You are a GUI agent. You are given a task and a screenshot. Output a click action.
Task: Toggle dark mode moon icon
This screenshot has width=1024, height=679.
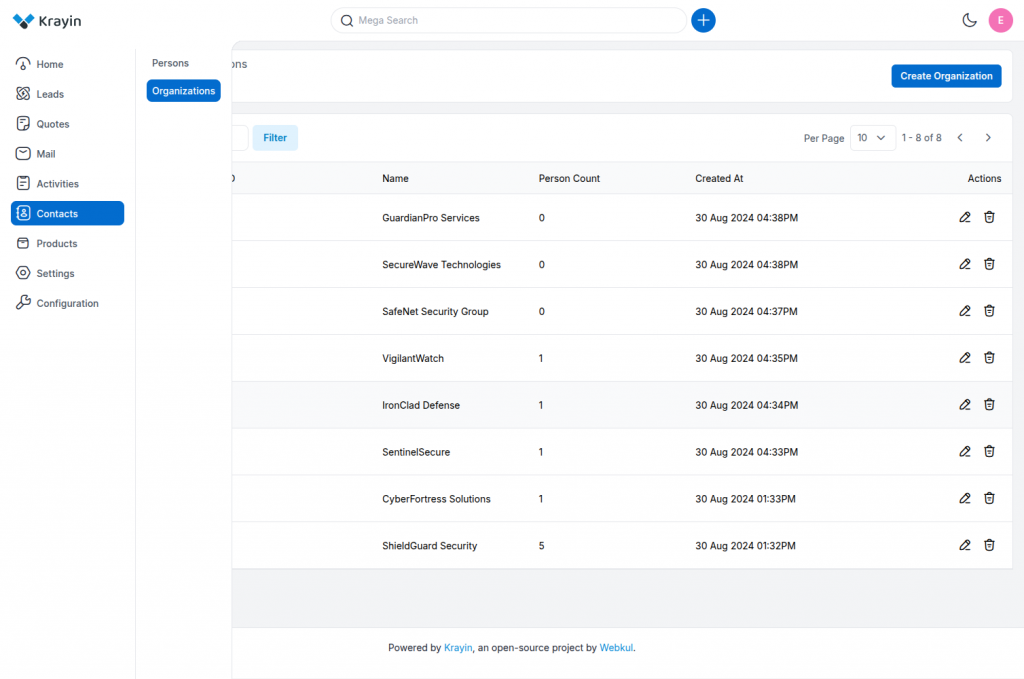click(x=970, y=20)
